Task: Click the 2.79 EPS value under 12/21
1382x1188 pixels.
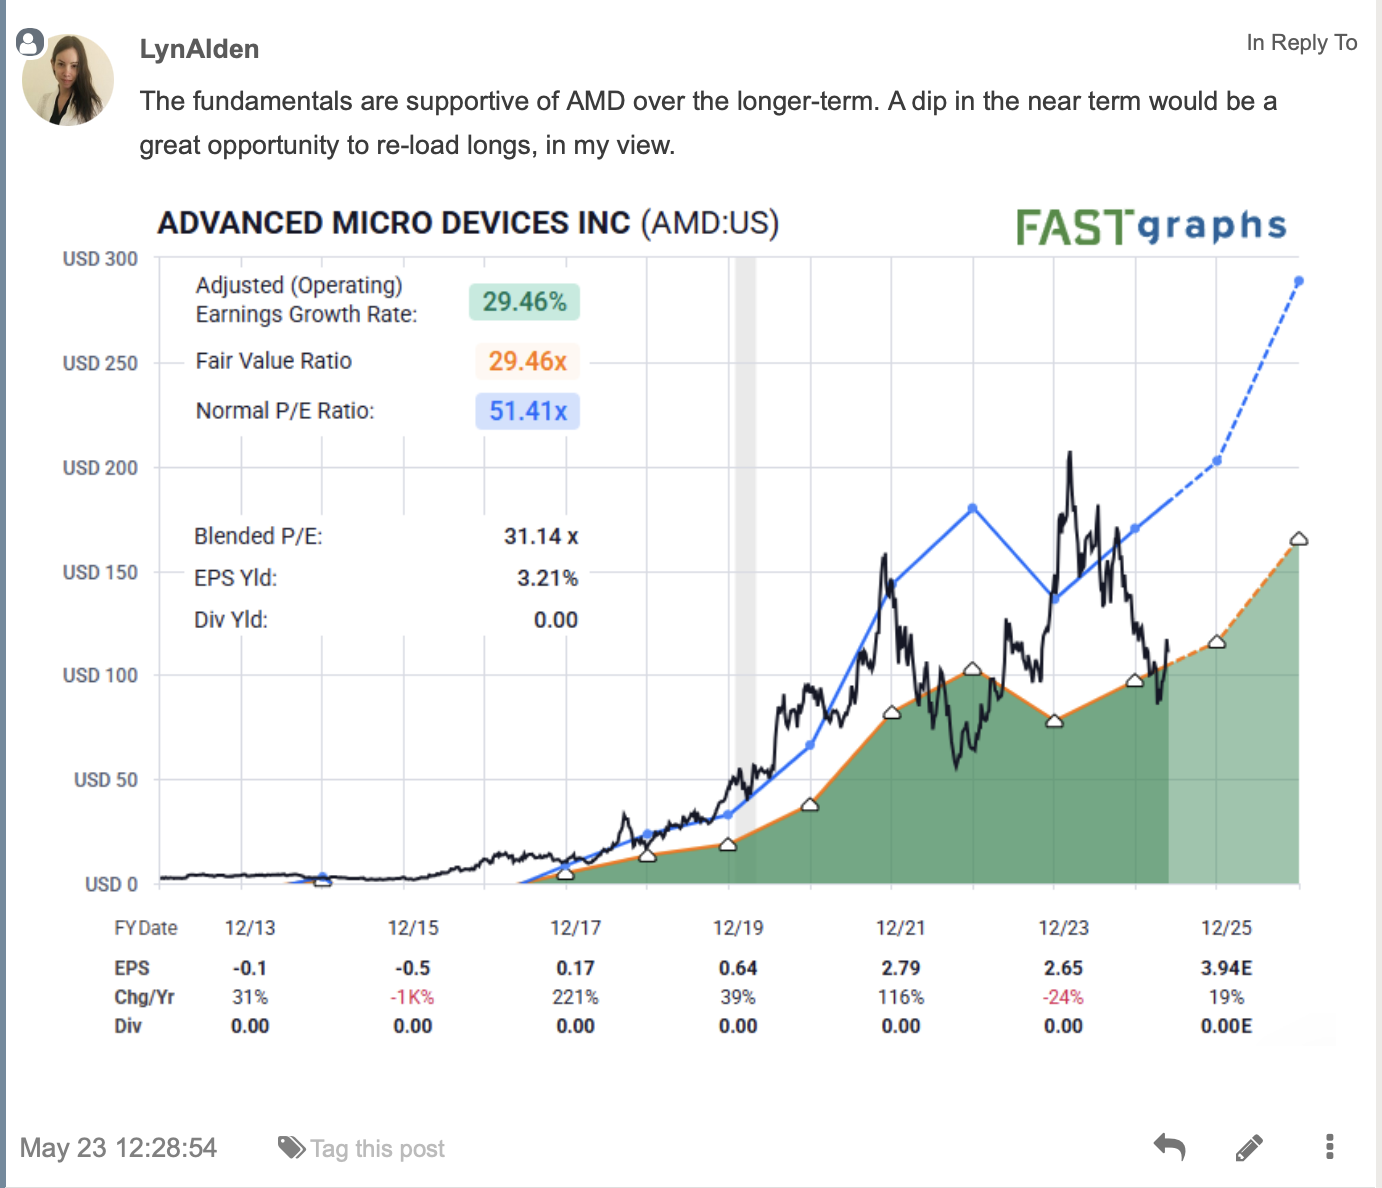Action: pyautogui.click(x=901, y=968)
